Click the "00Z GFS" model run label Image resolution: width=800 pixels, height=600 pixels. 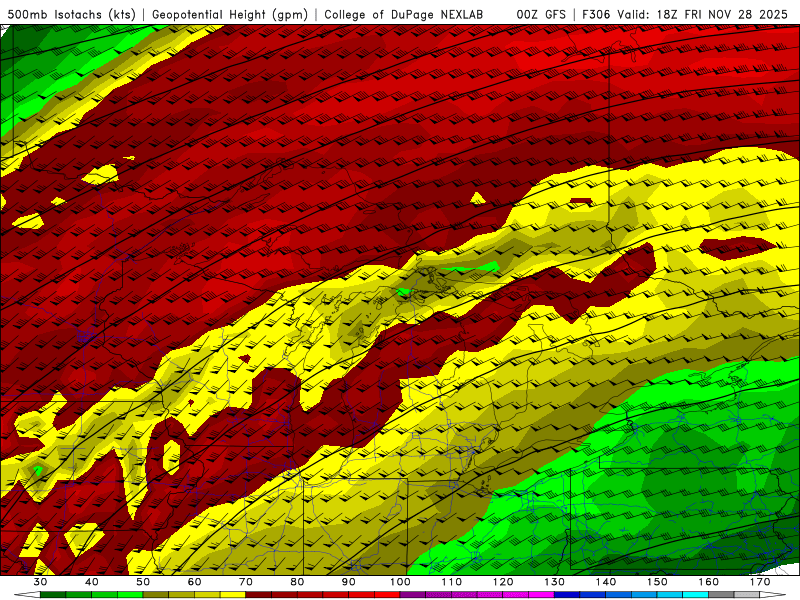click(541, 15)
